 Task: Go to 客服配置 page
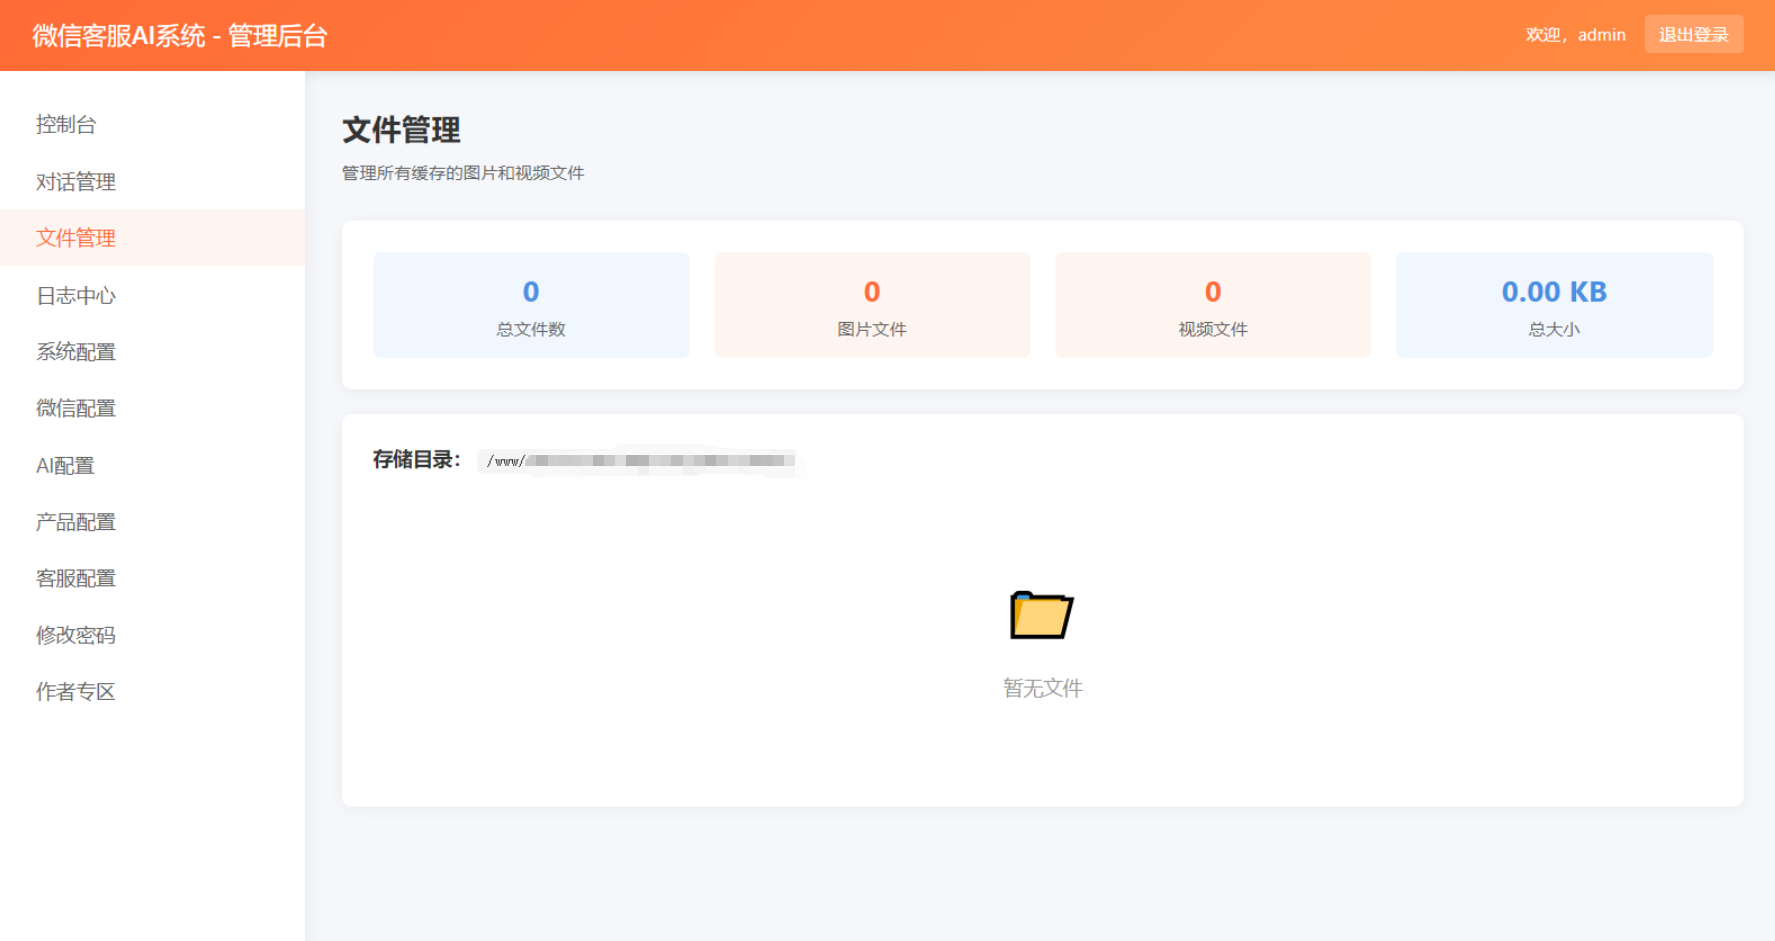click(x=76, y=578)
